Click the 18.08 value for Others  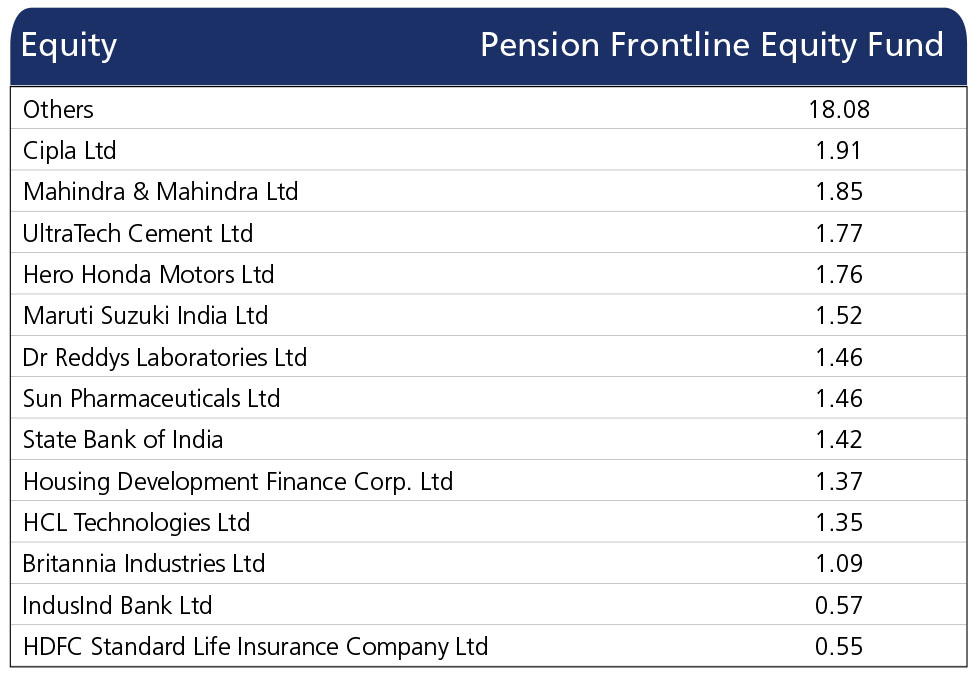(x=839, y=109)
